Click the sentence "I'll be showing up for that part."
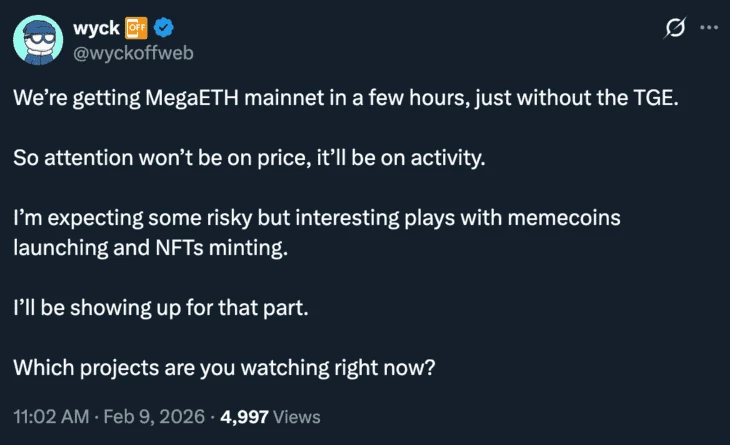The width and height of the screenshot is (730, 445). pos(160,307)
